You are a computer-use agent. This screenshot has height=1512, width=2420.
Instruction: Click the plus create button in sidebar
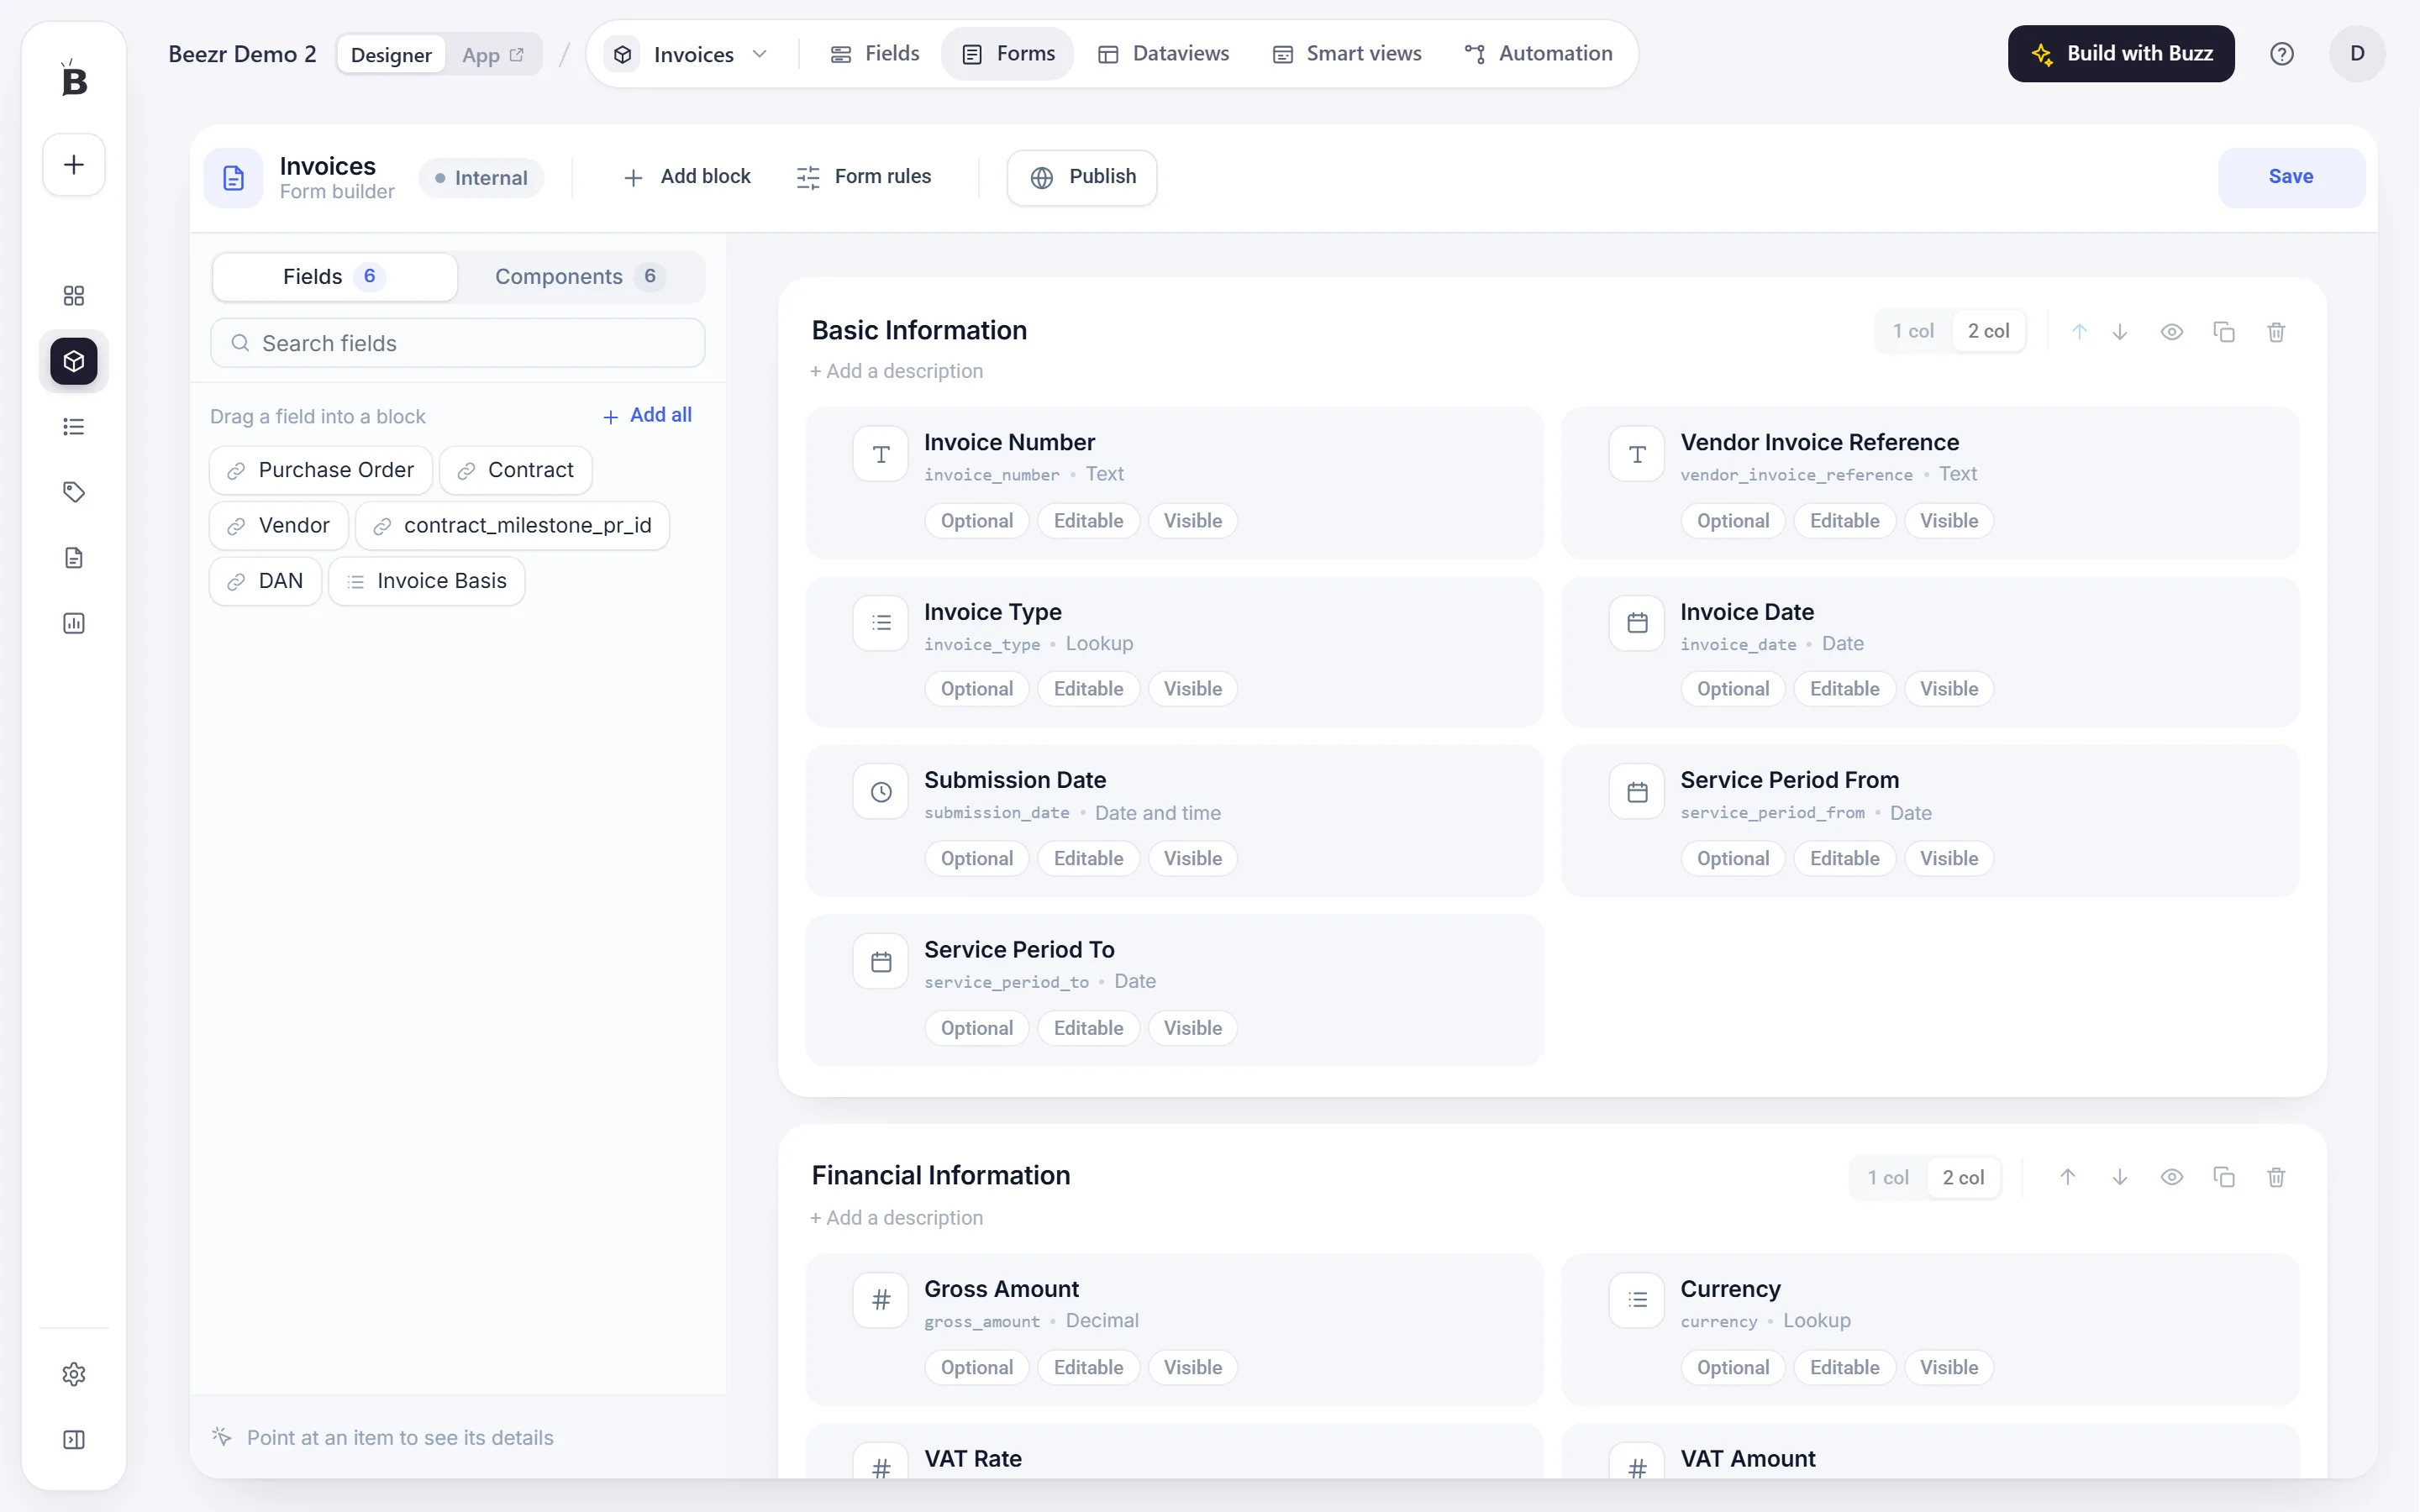[73, 165]
